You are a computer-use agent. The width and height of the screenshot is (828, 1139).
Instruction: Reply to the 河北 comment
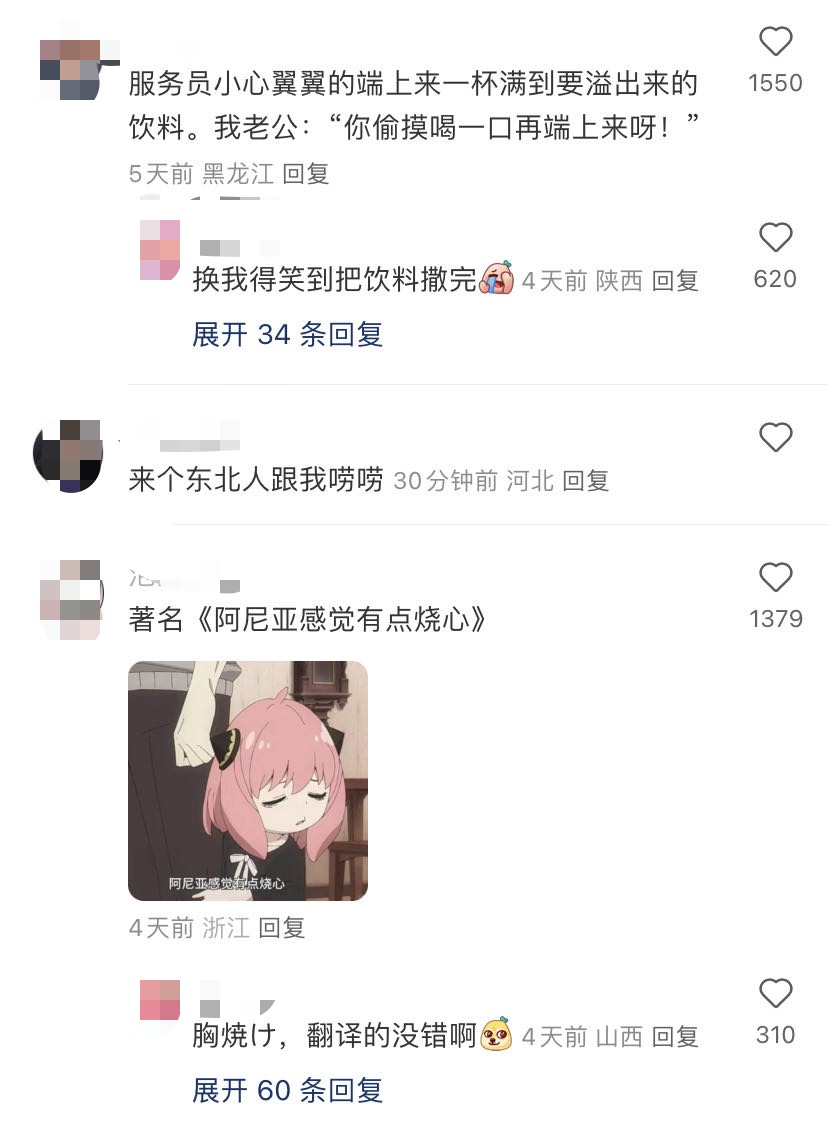585,480
